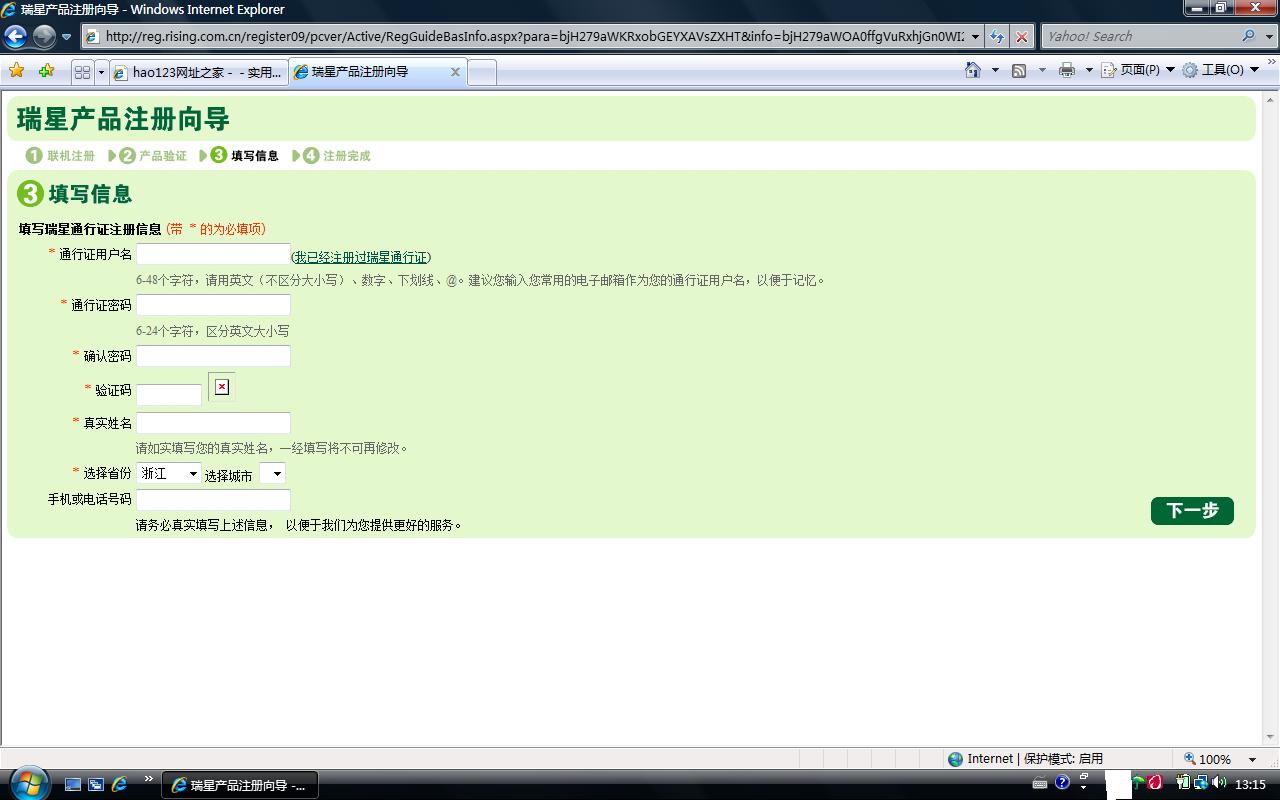1280x800 pixels.
Task: Click the page vertical scrollbar down arrow
Action: [x=1271, y=737]
